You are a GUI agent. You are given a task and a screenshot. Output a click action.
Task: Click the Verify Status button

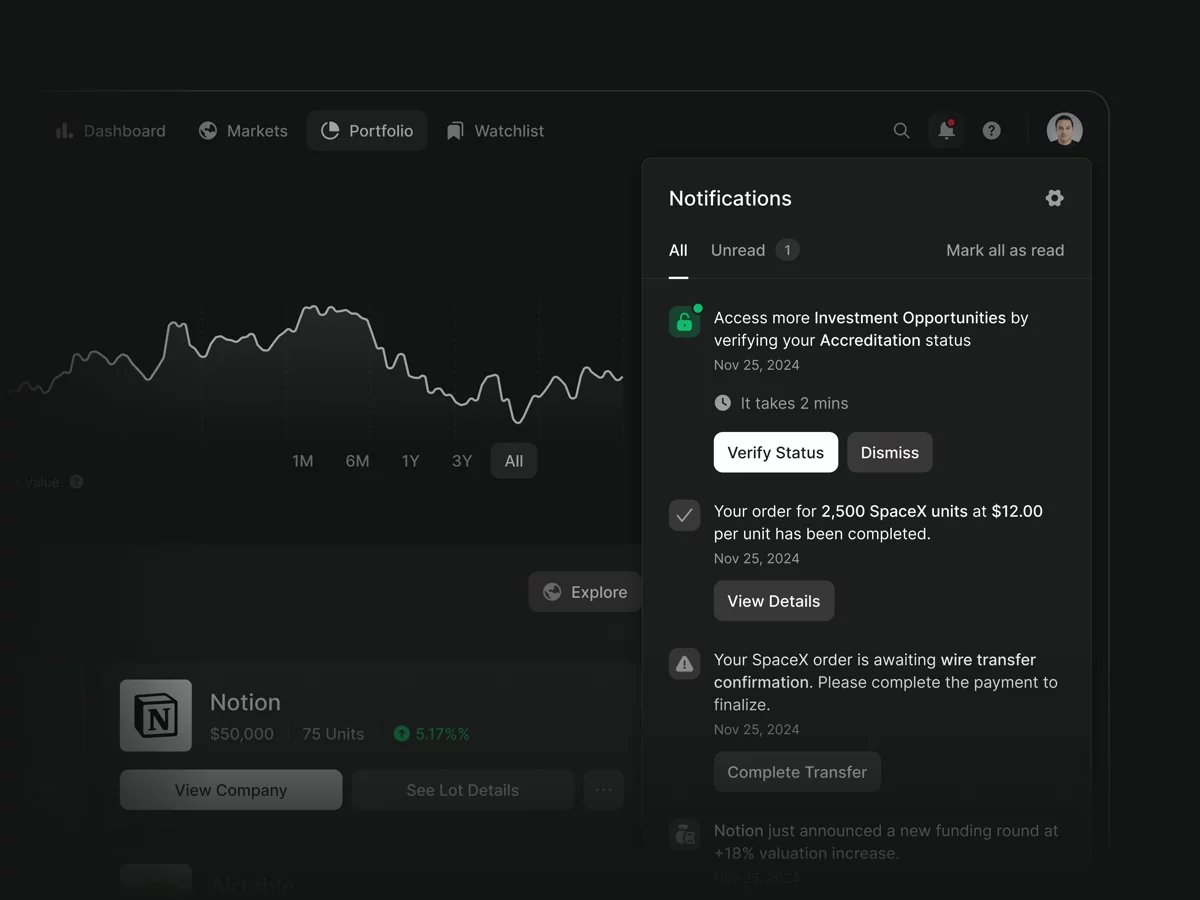776,453
